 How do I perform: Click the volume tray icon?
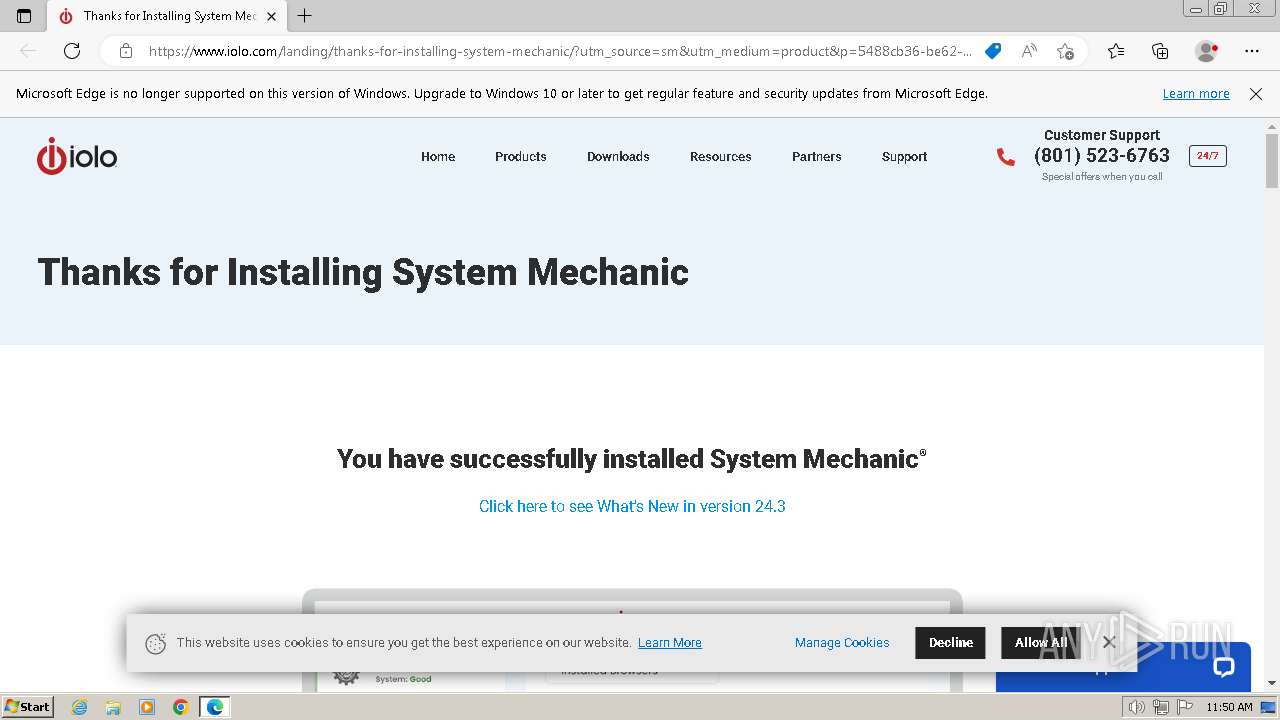click(1136, 707)
